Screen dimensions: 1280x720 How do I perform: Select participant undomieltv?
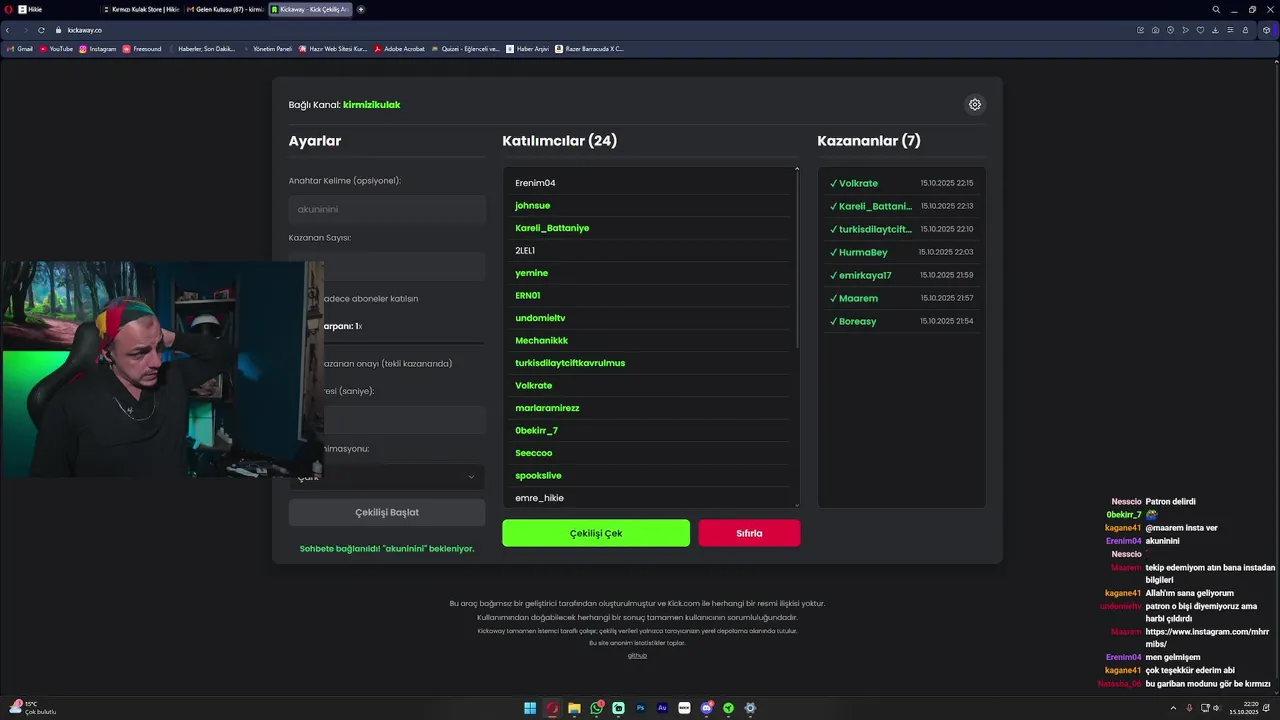(540, 318)
